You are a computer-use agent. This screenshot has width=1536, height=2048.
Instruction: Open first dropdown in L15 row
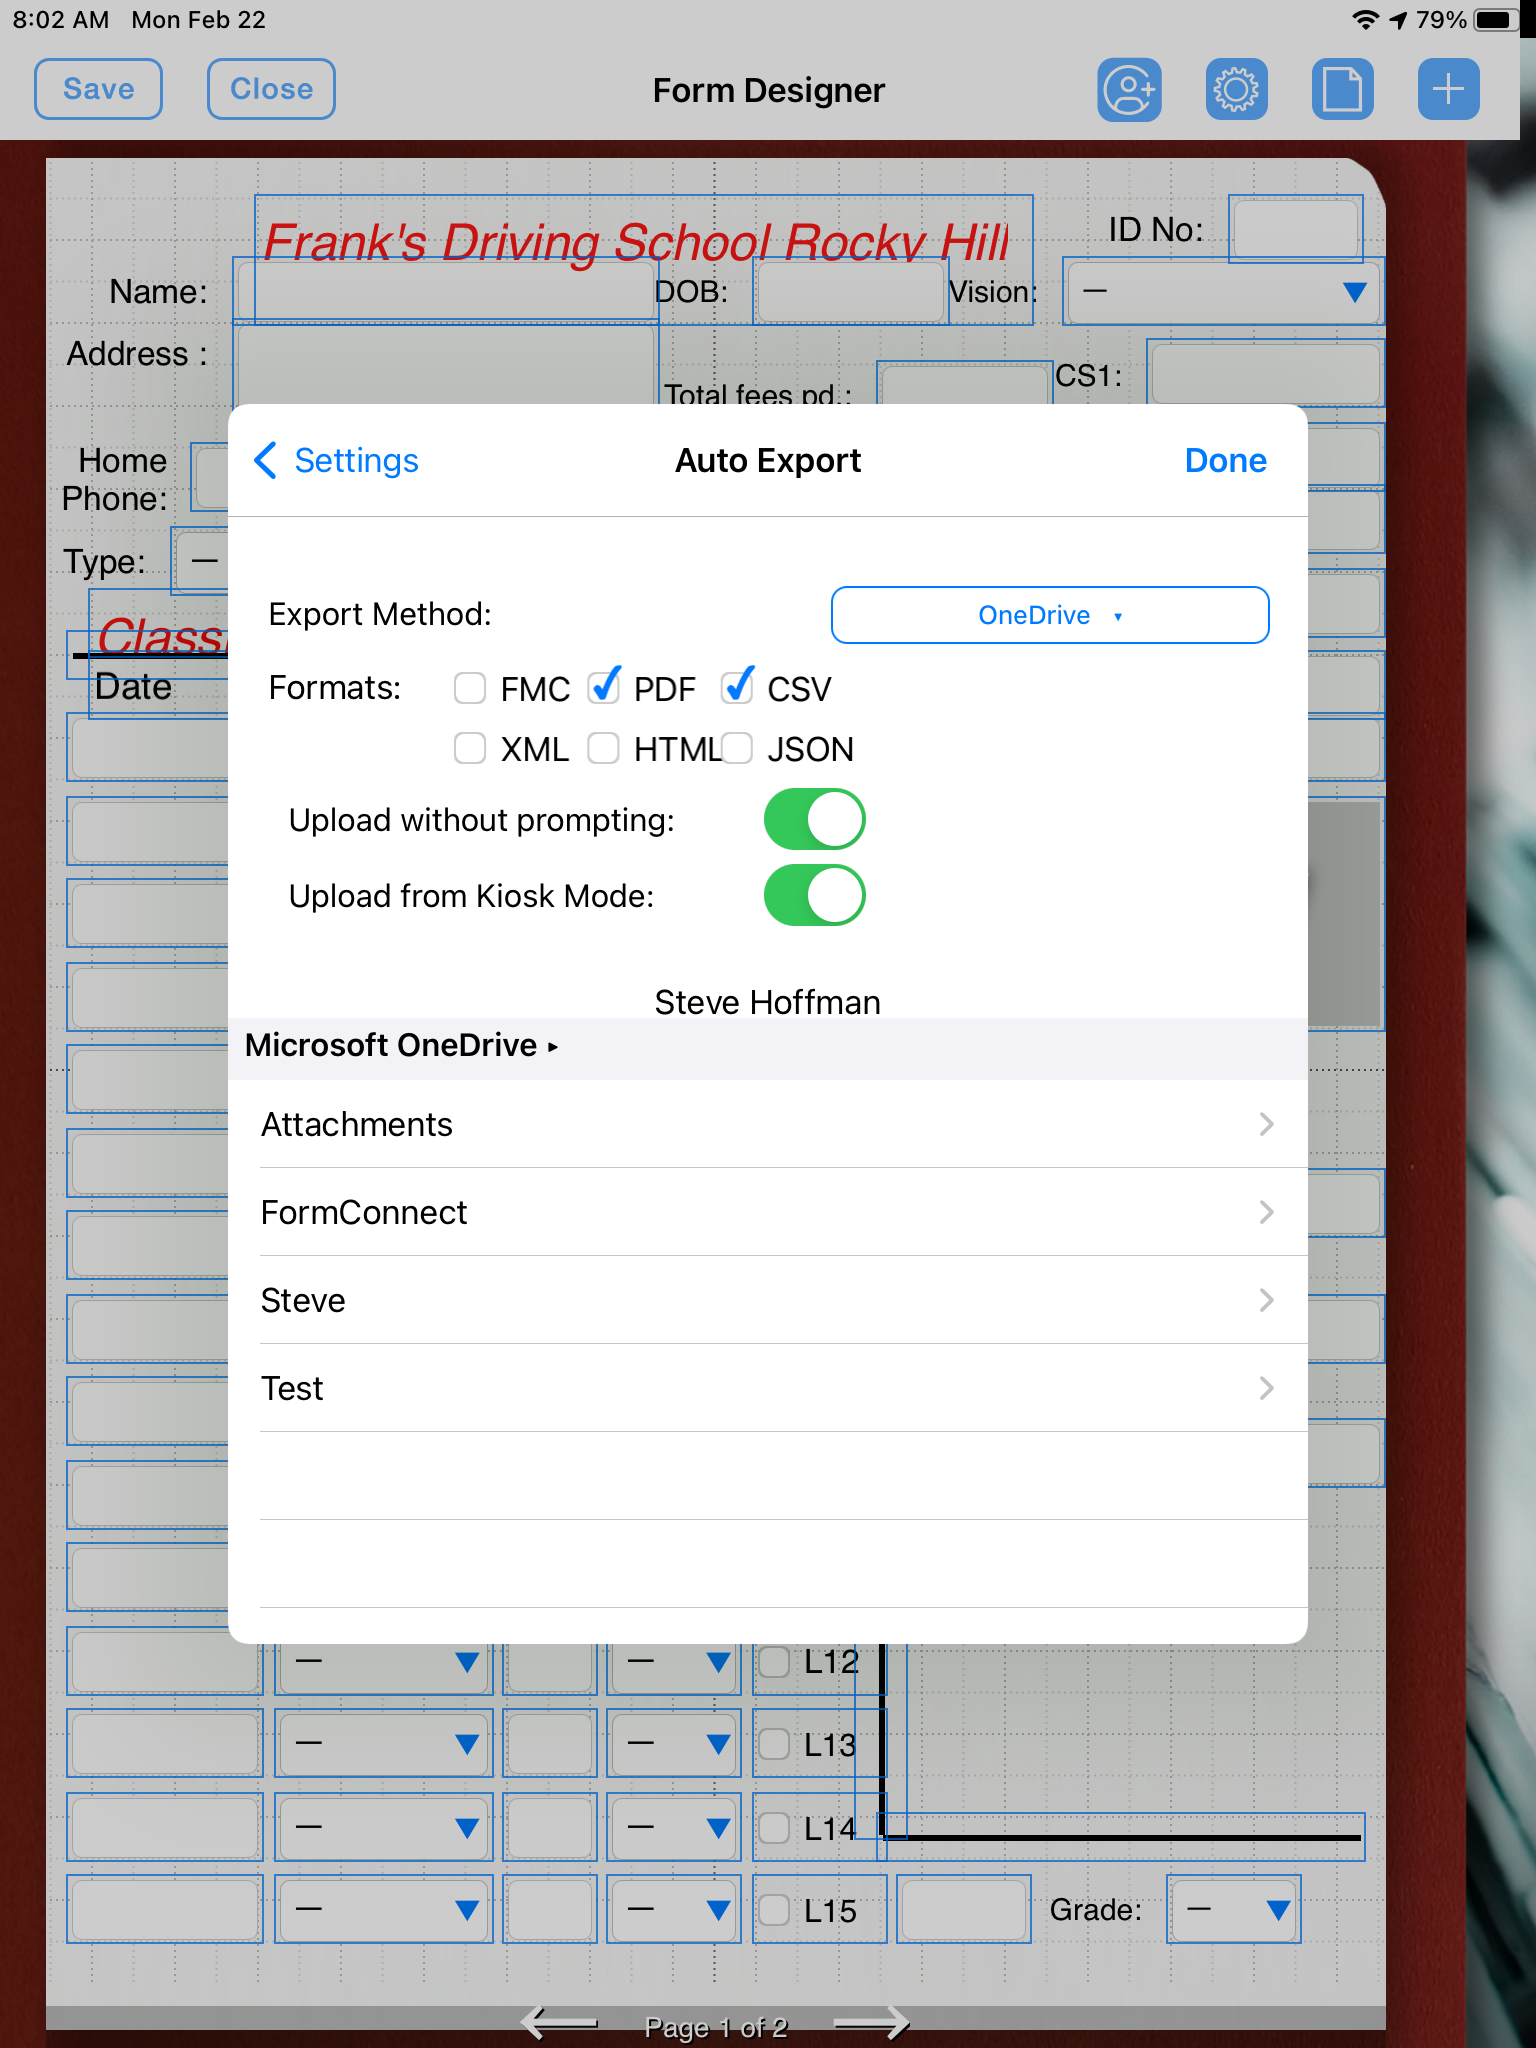384,1909
